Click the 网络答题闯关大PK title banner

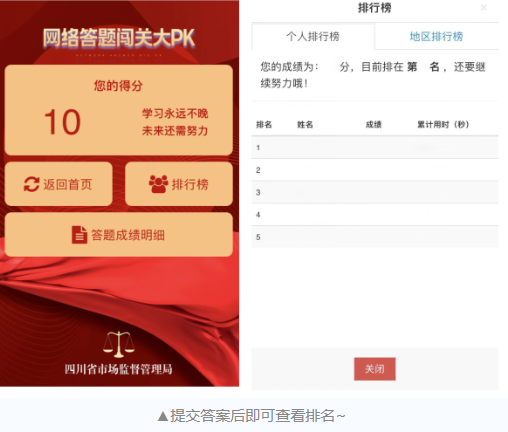point(119,38)
